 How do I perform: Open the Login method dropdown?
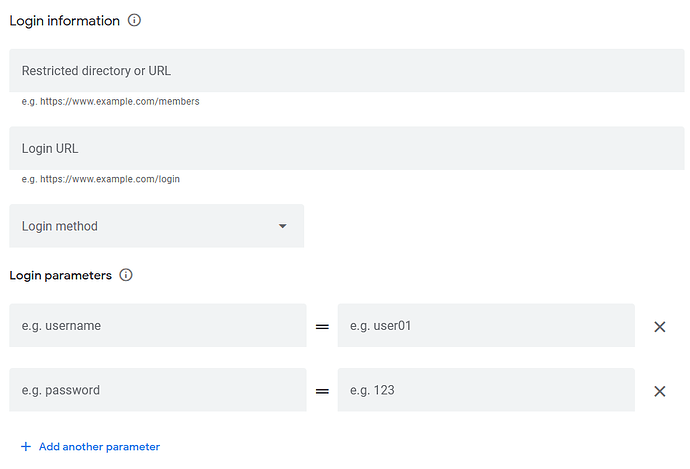(x=157, y=226)
